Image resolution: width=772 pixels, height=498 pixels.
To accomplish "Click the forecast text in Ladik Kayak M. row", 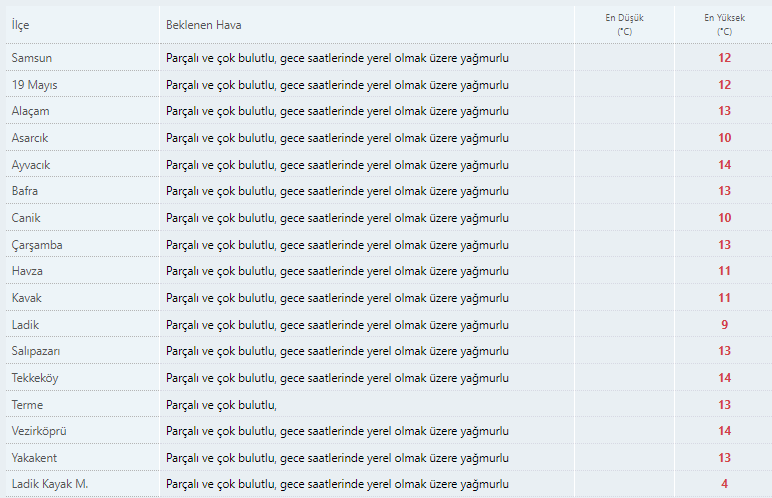I will coord(337,484).
